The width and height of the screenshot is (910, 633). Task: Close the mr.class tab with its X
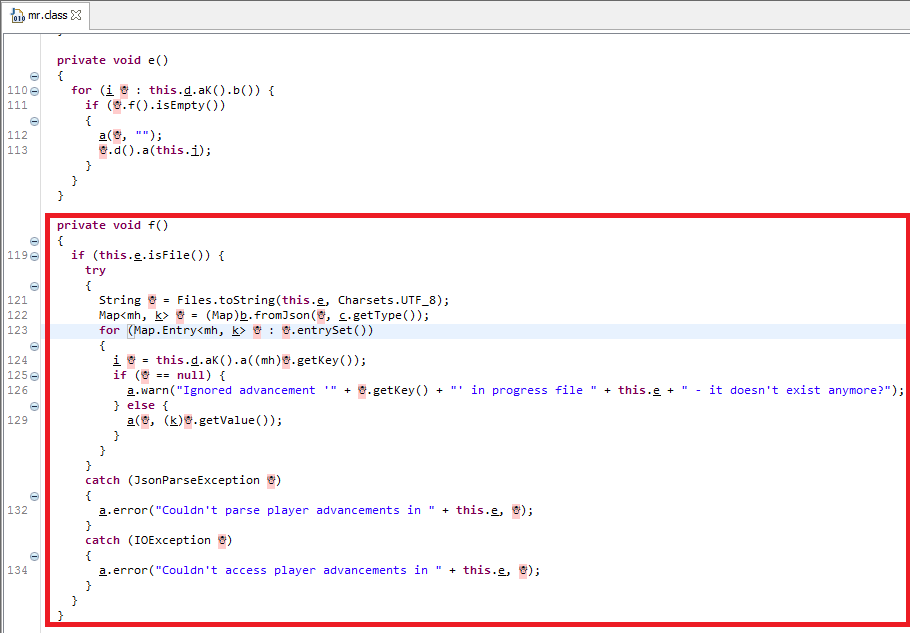(76, 16)
